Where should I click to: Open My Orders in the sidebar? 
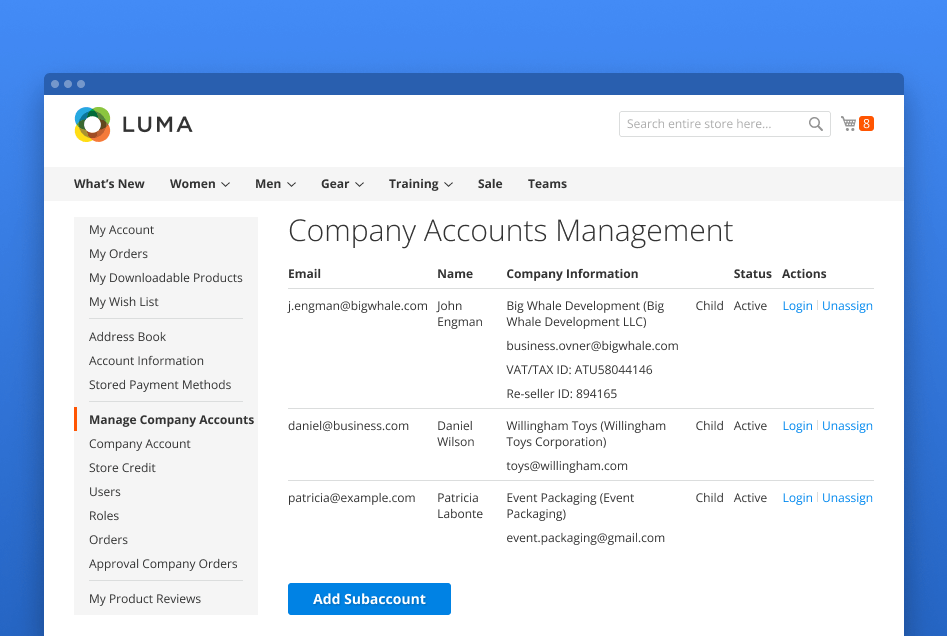point(118,253)
